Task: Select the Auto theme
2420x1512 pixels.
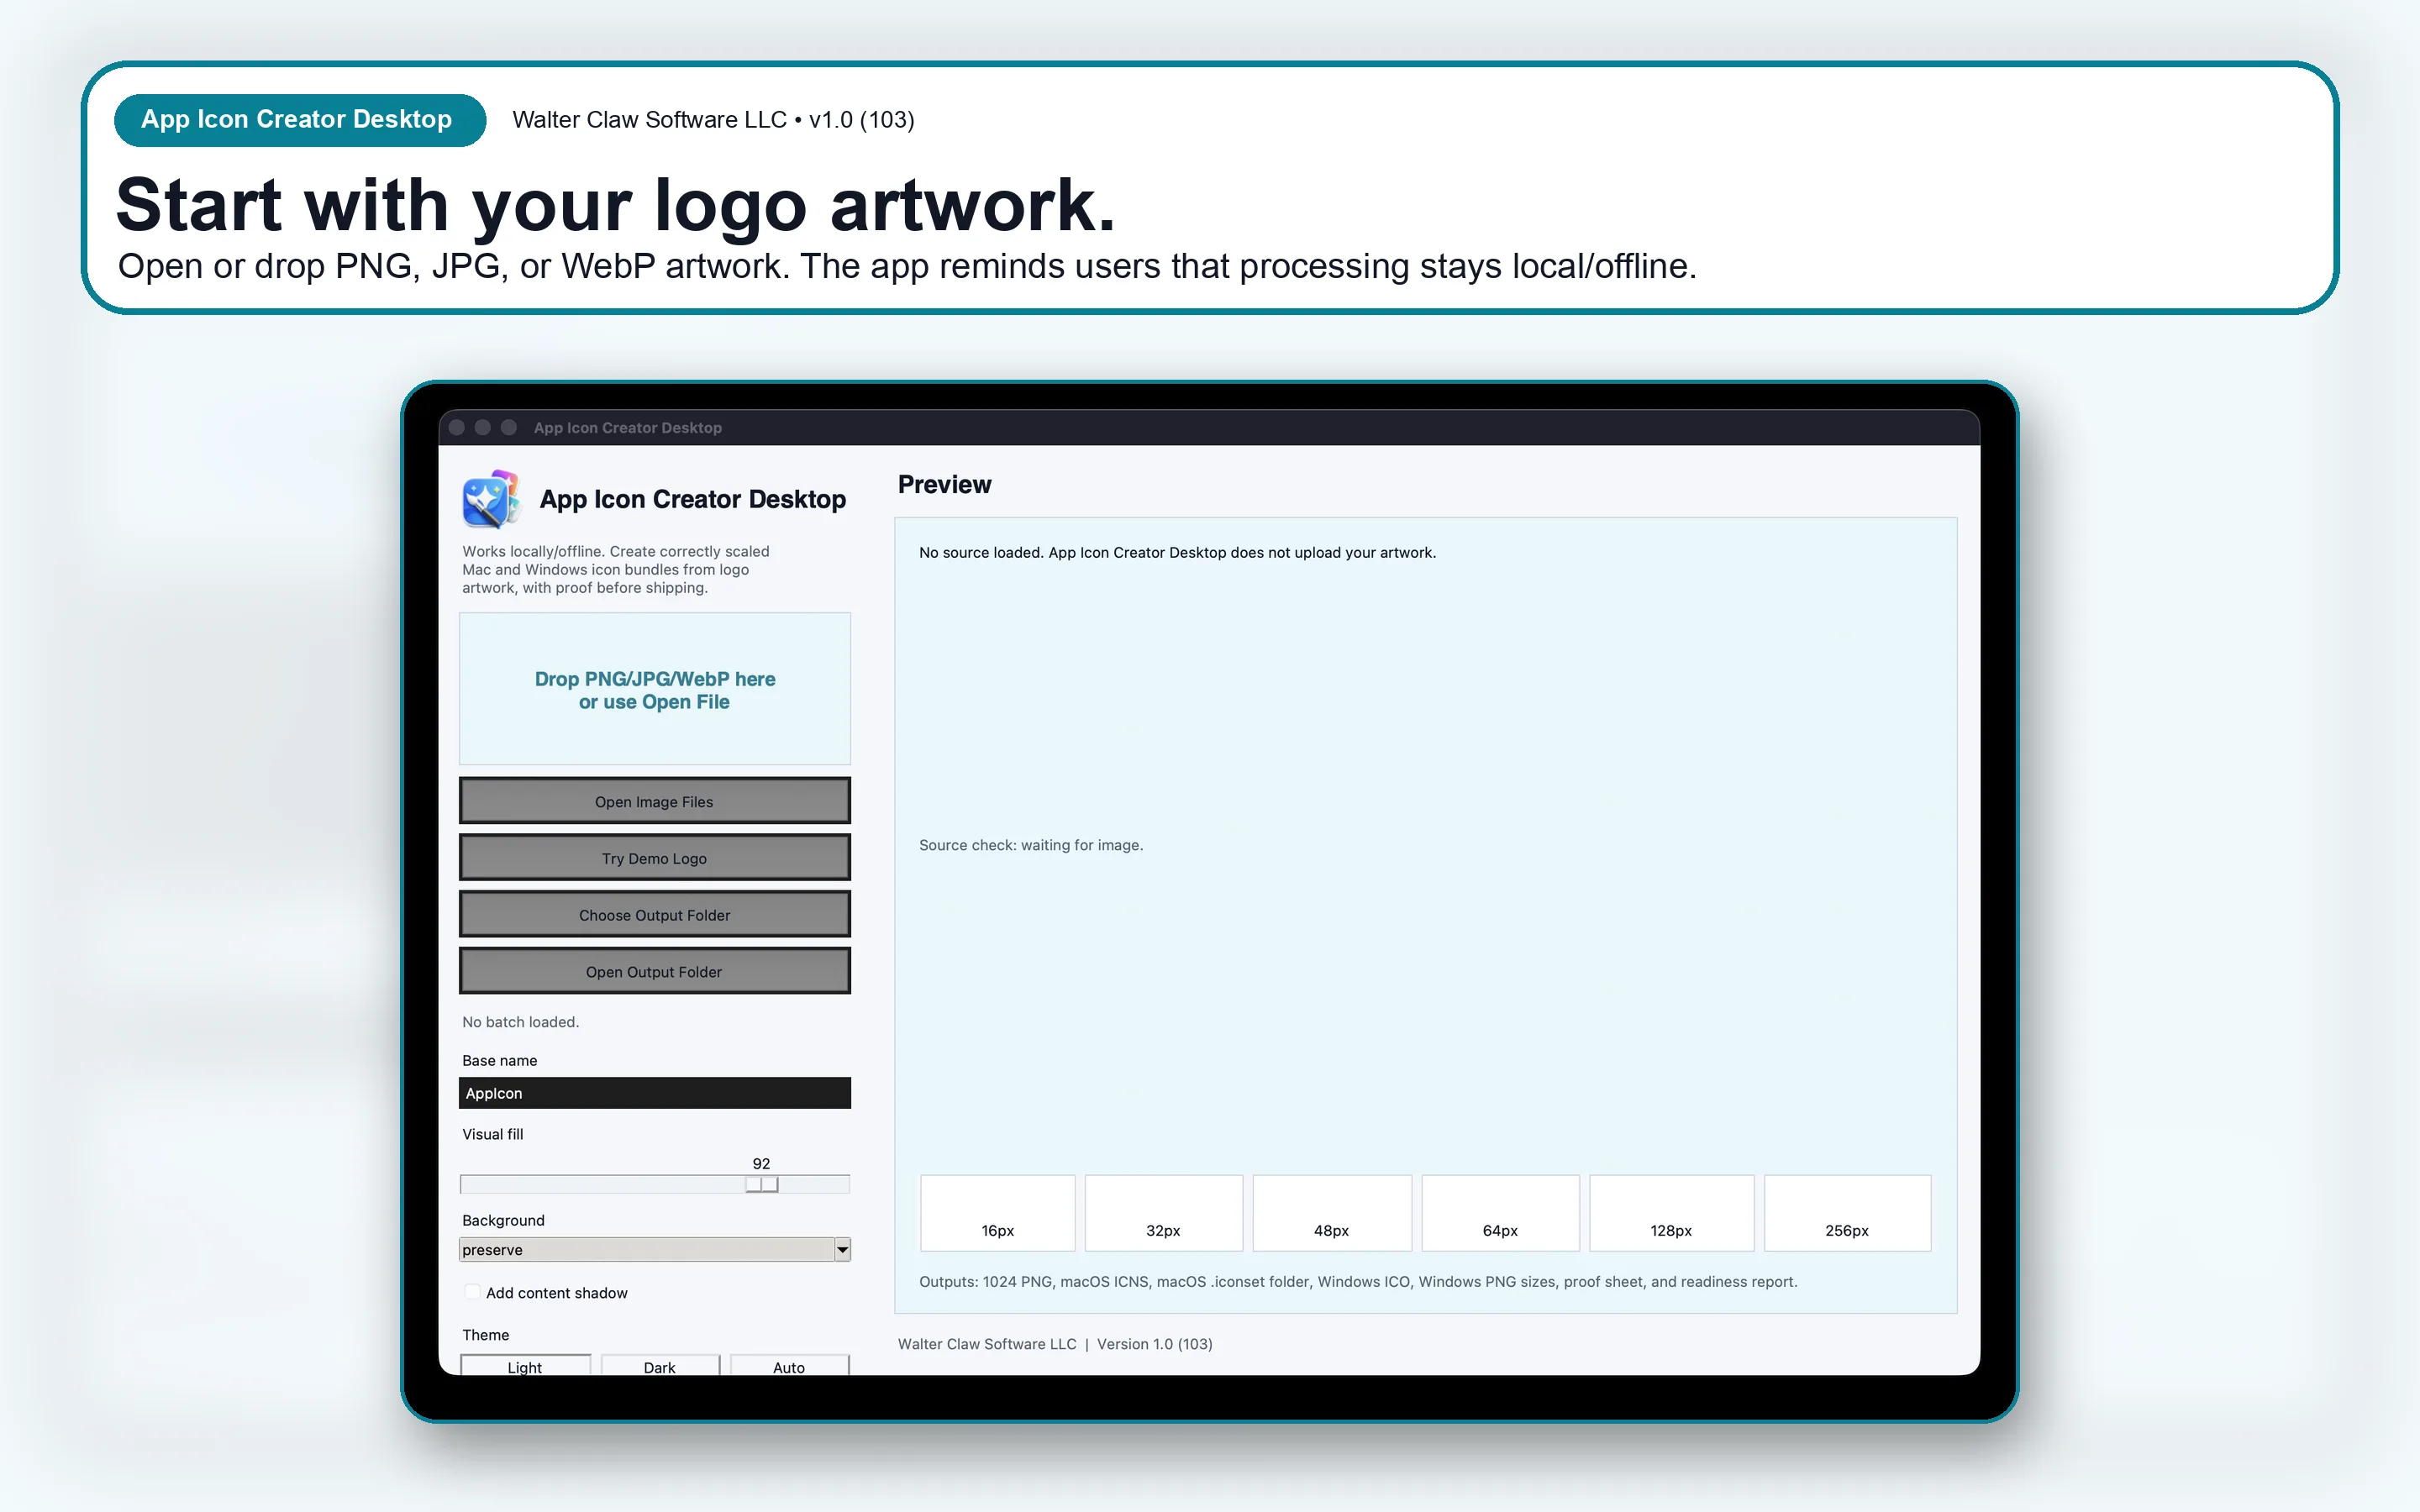Action: pos(789,1366)
